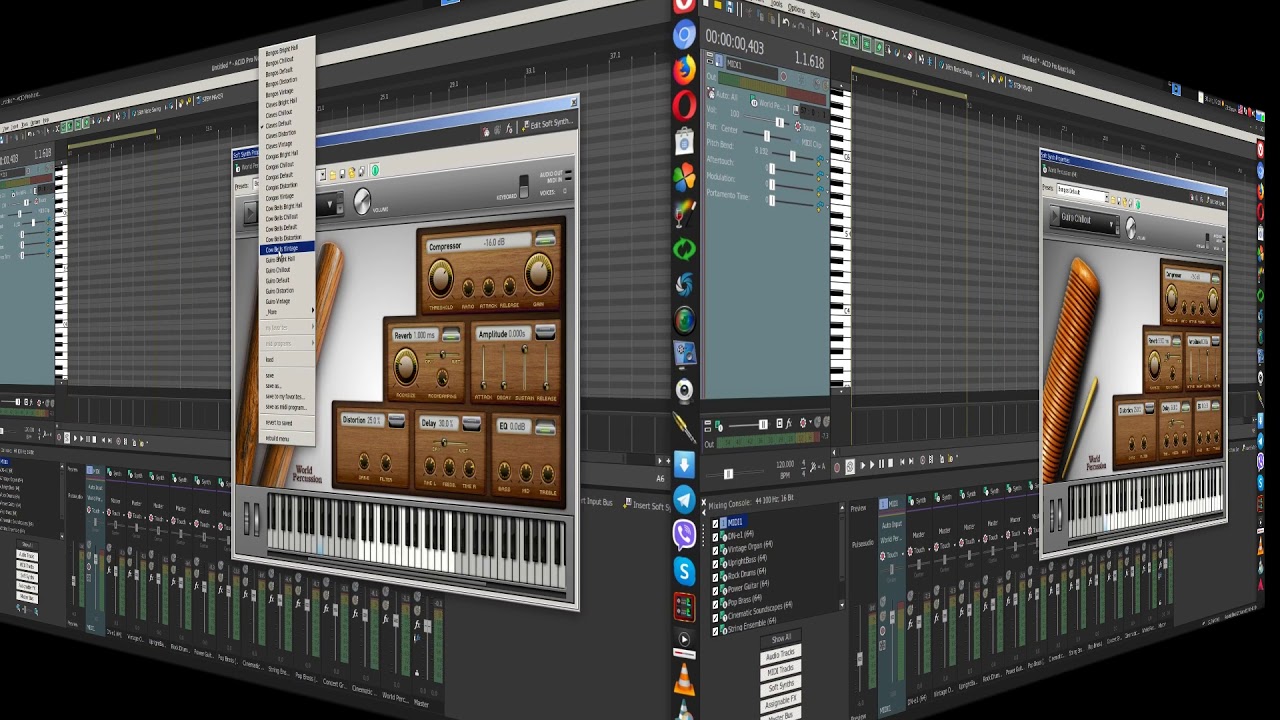Flip the Keyboard switch in the left synth
Screen dimensions: 1280x720
pos(523,186)
